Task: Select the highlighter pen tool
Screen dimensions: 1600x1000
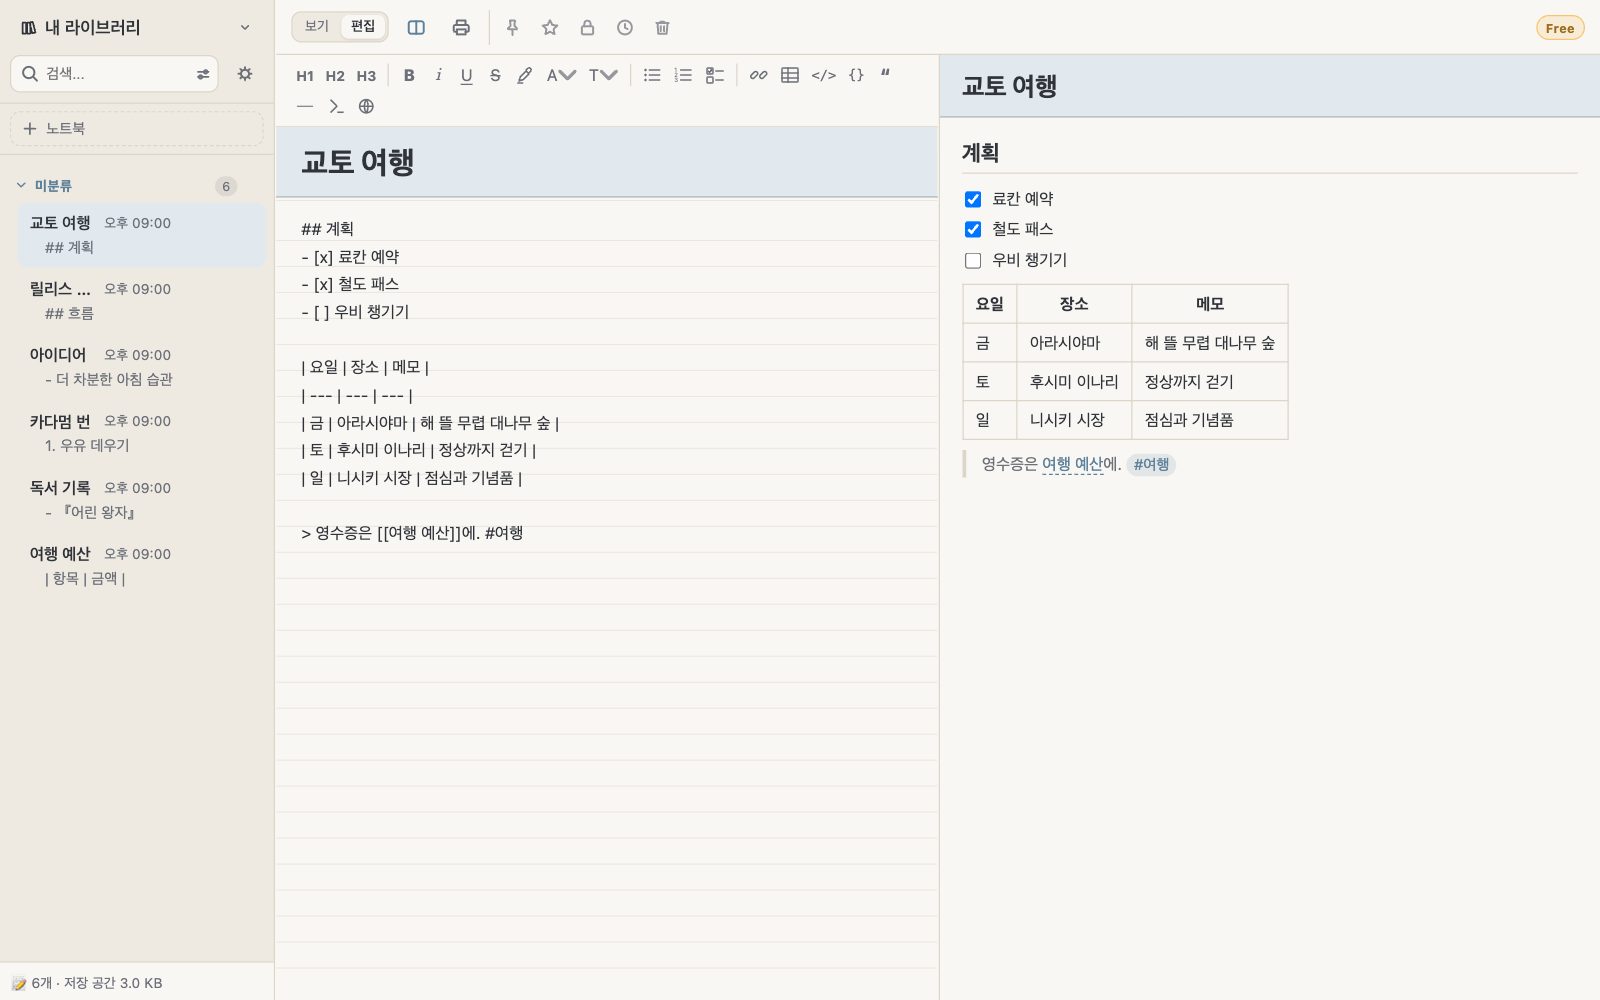Action: pyautogui.click(x=524, y=75)
